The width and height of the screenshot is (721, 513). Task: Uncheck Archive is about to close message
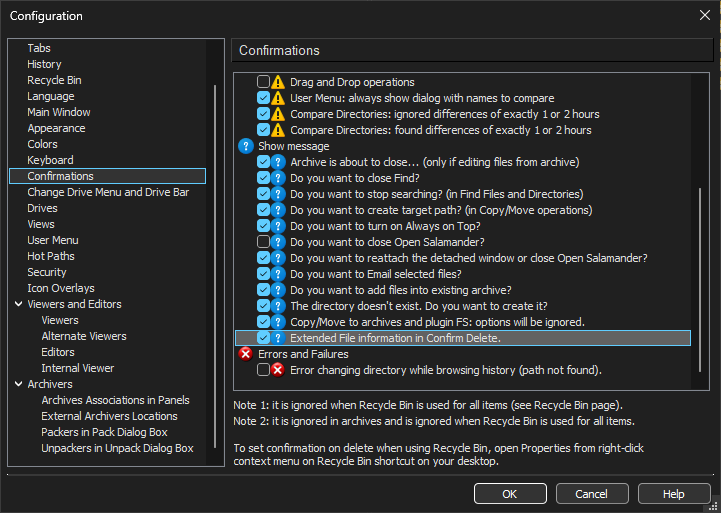click(263, 162)
